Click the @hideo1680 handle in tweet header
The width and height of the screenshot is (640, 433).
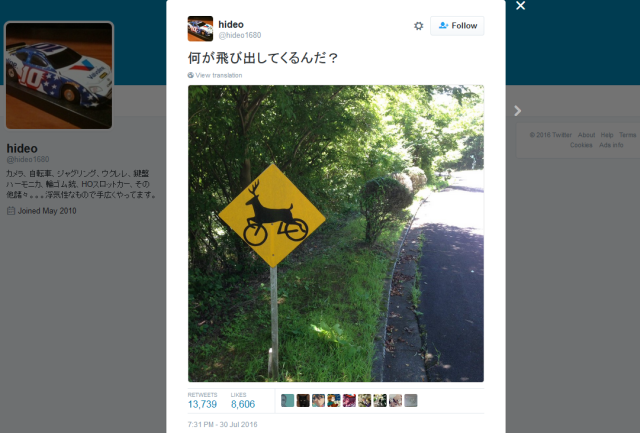(240, 36)
